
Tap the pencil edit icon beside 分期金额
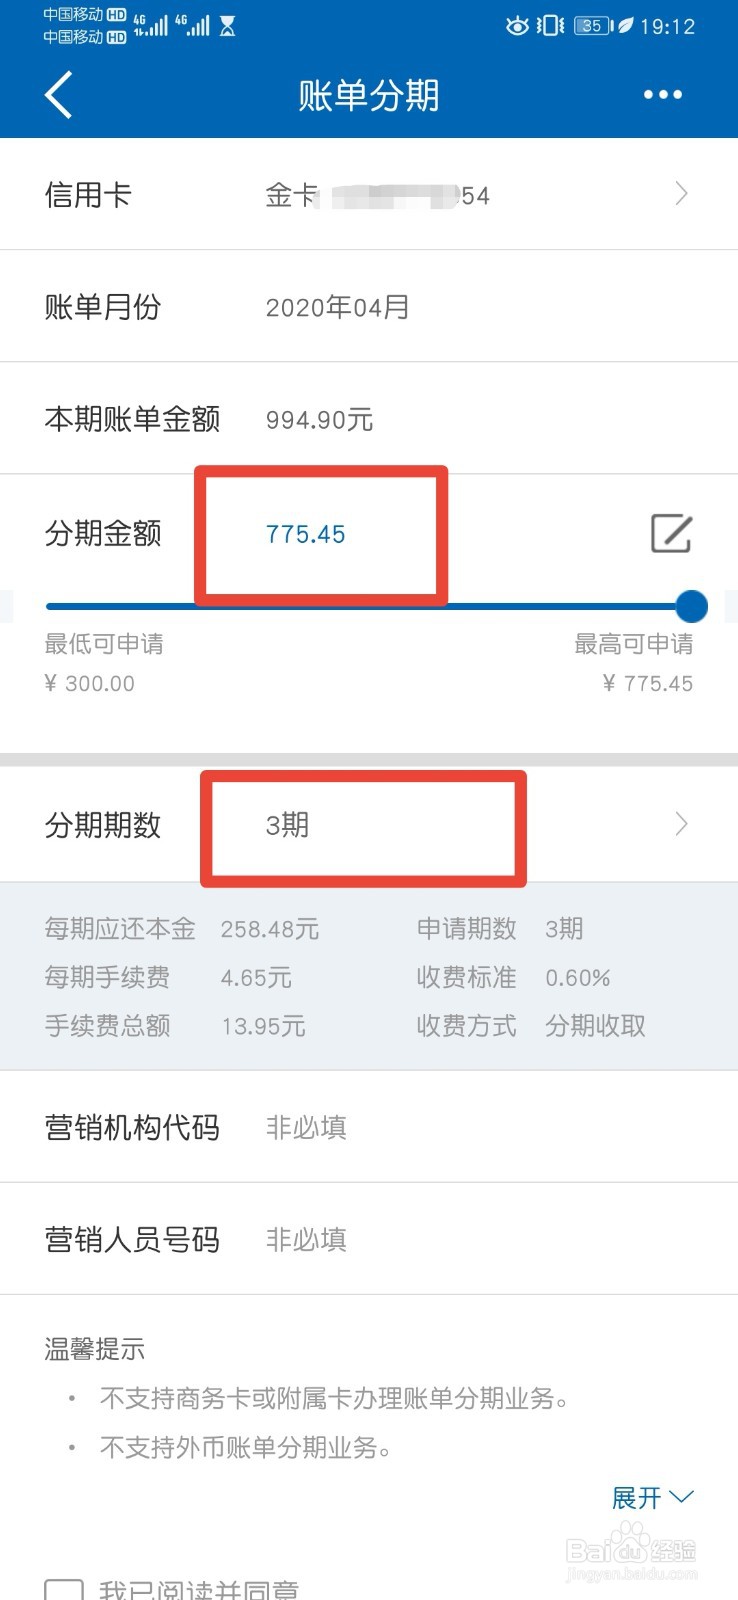click(x=671, y=534)
